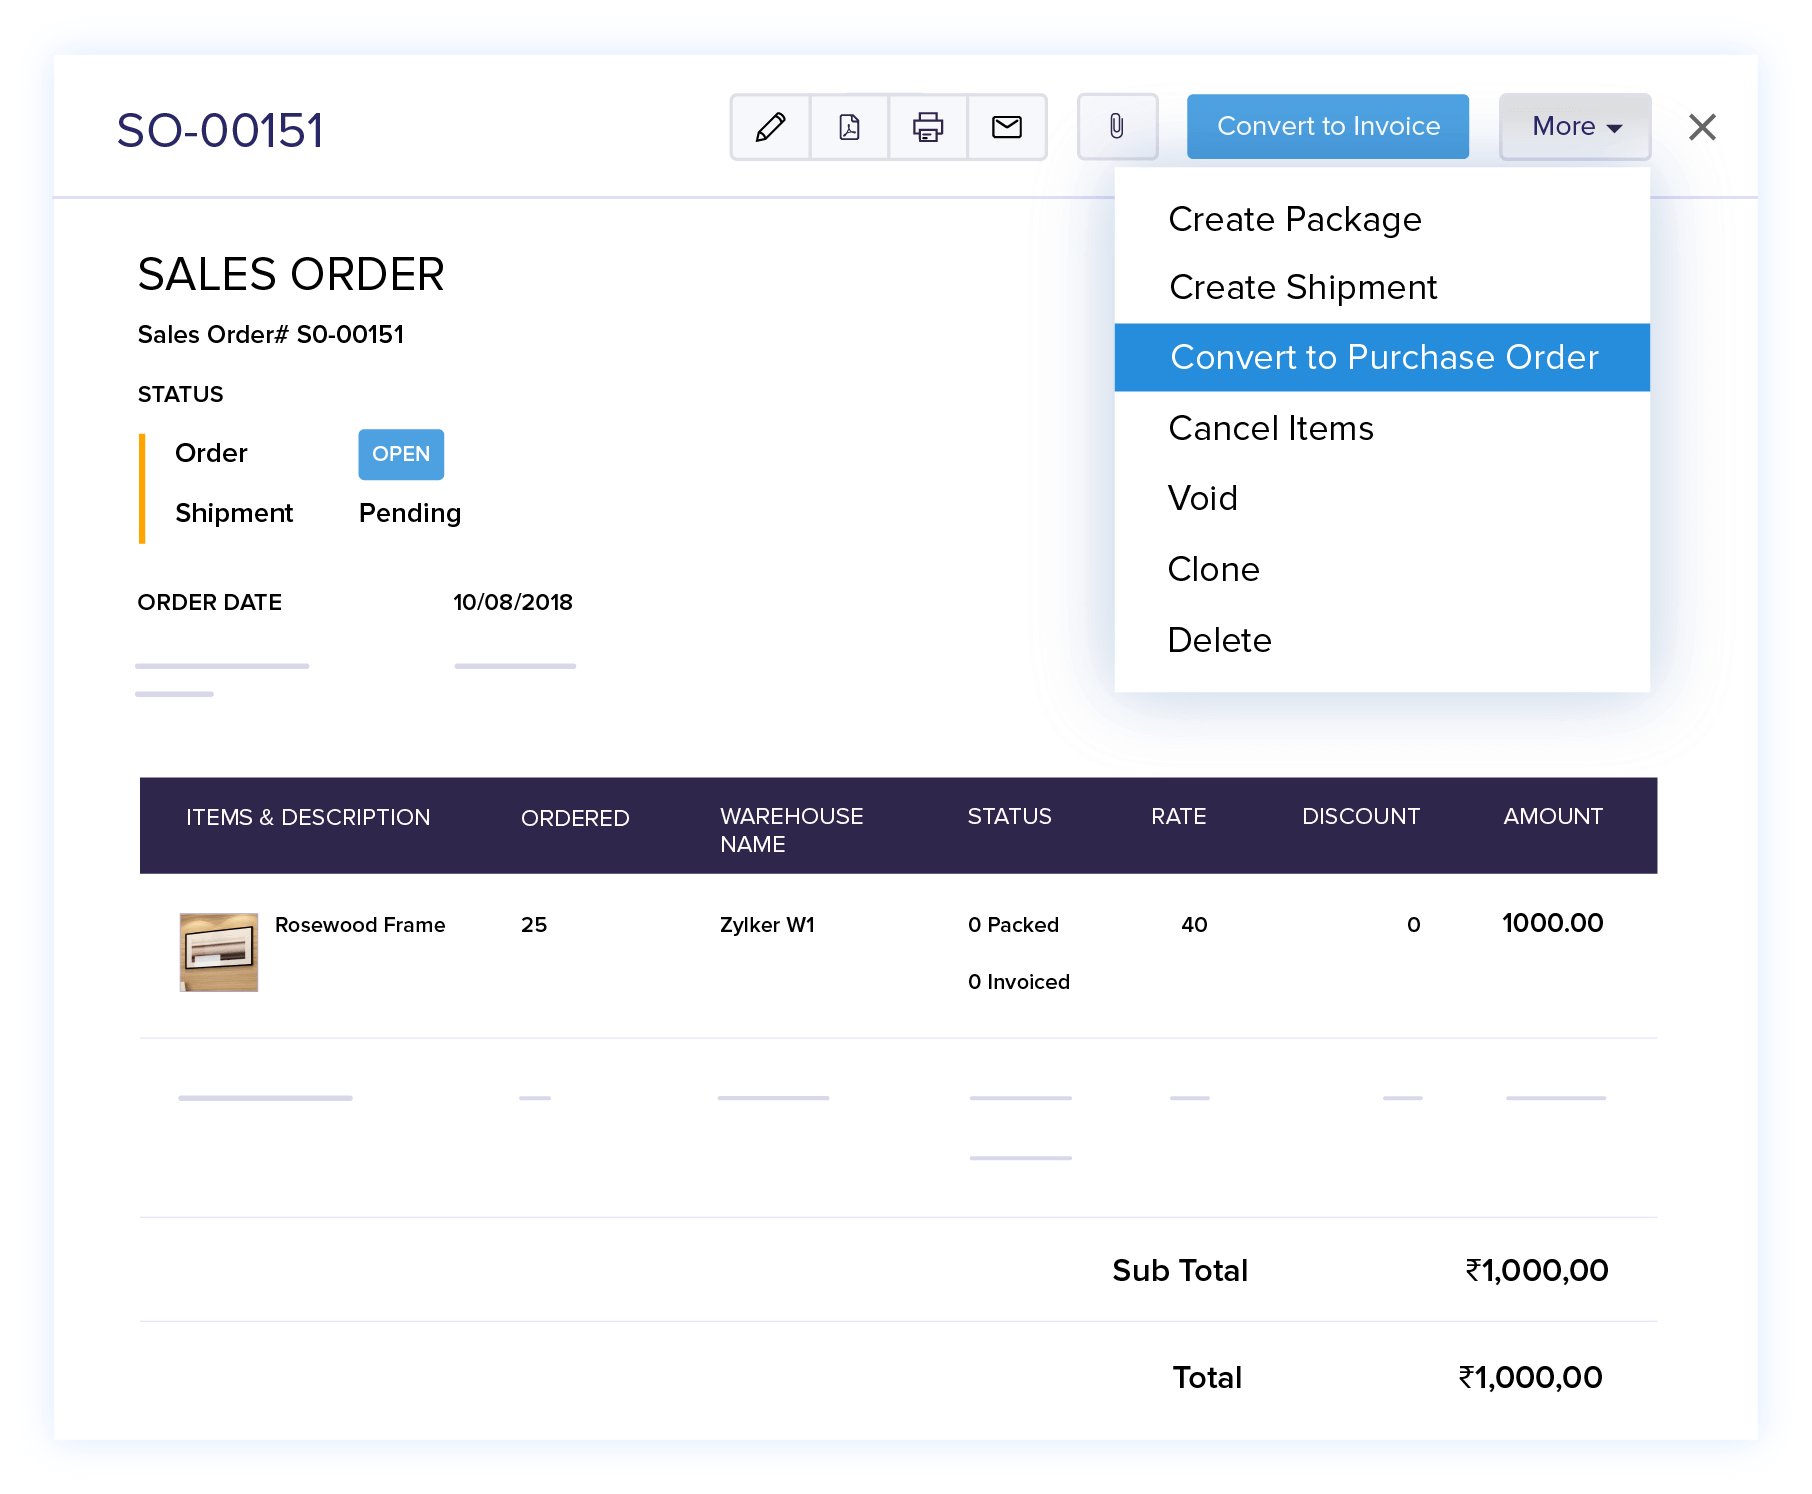Viewport: 1812px width, 1494px height.
Task: Email the sales order via envelope icon
Action: pyautogui.click(x=1007, y=127)
